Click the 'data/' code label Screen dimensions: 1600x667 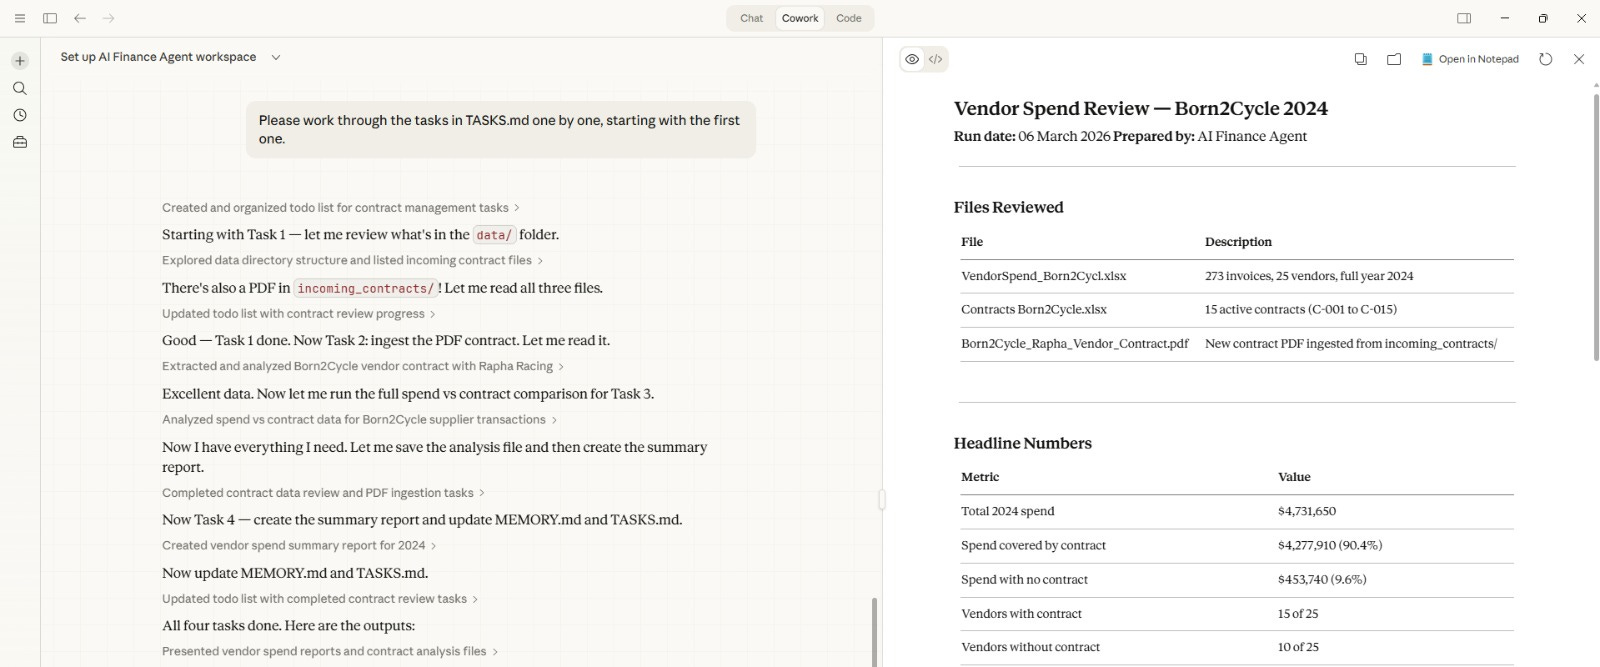(x=494, y=235)
